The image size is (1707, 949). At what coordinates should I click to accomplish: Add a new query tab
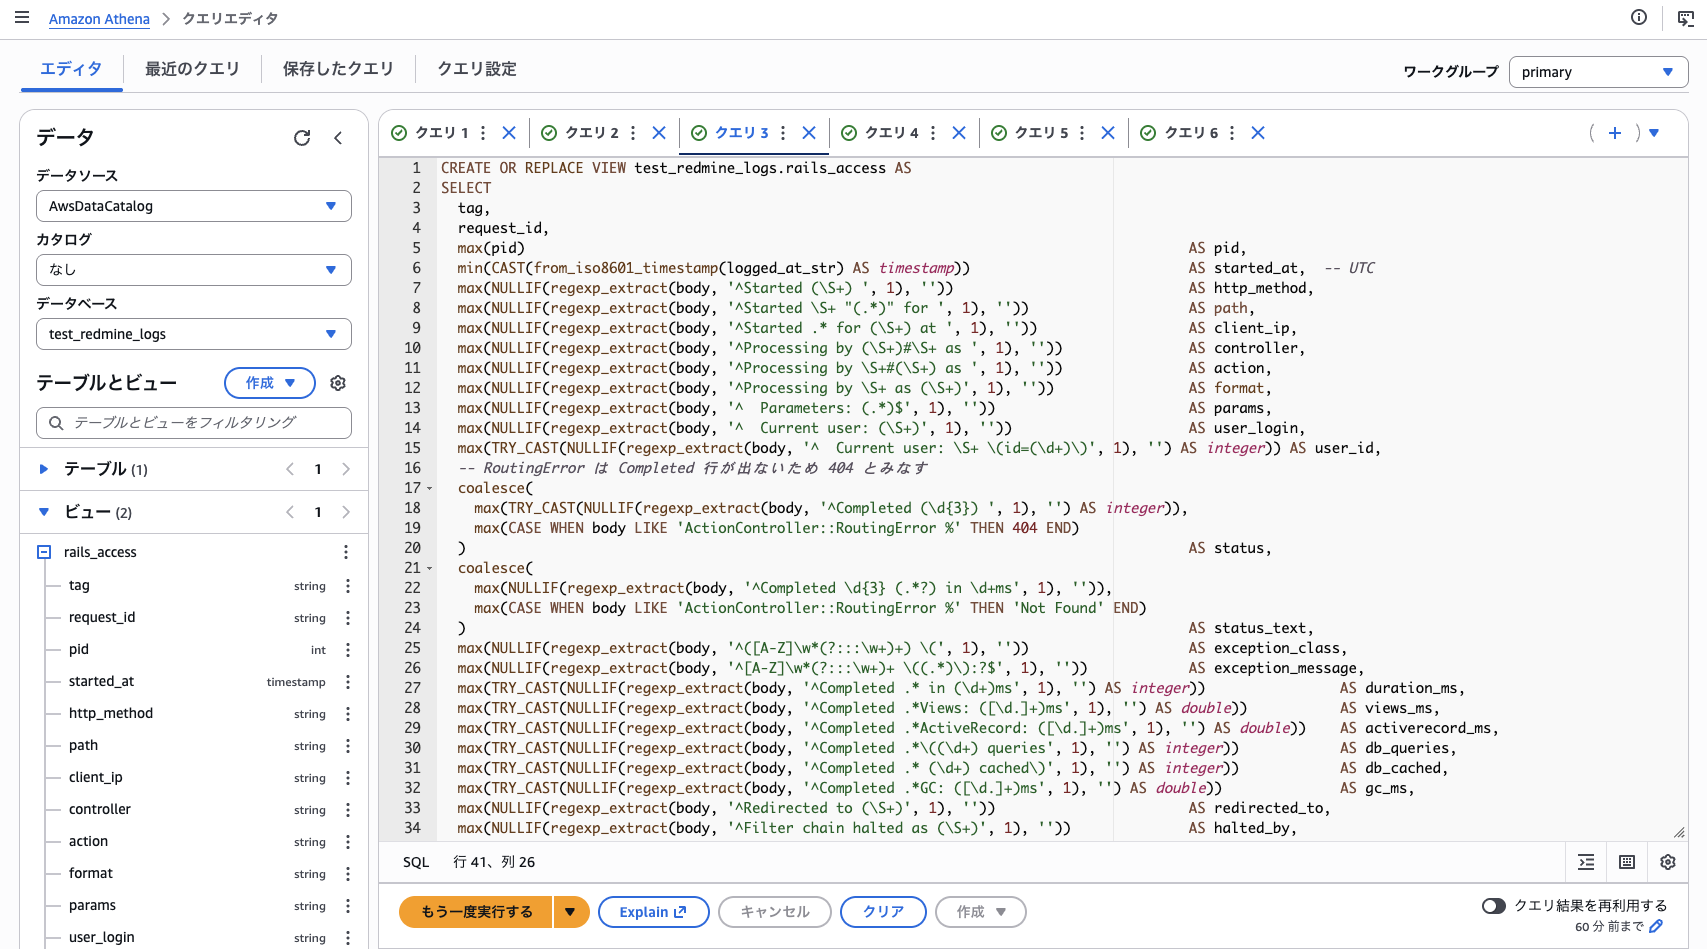(x=1615, y=133)
